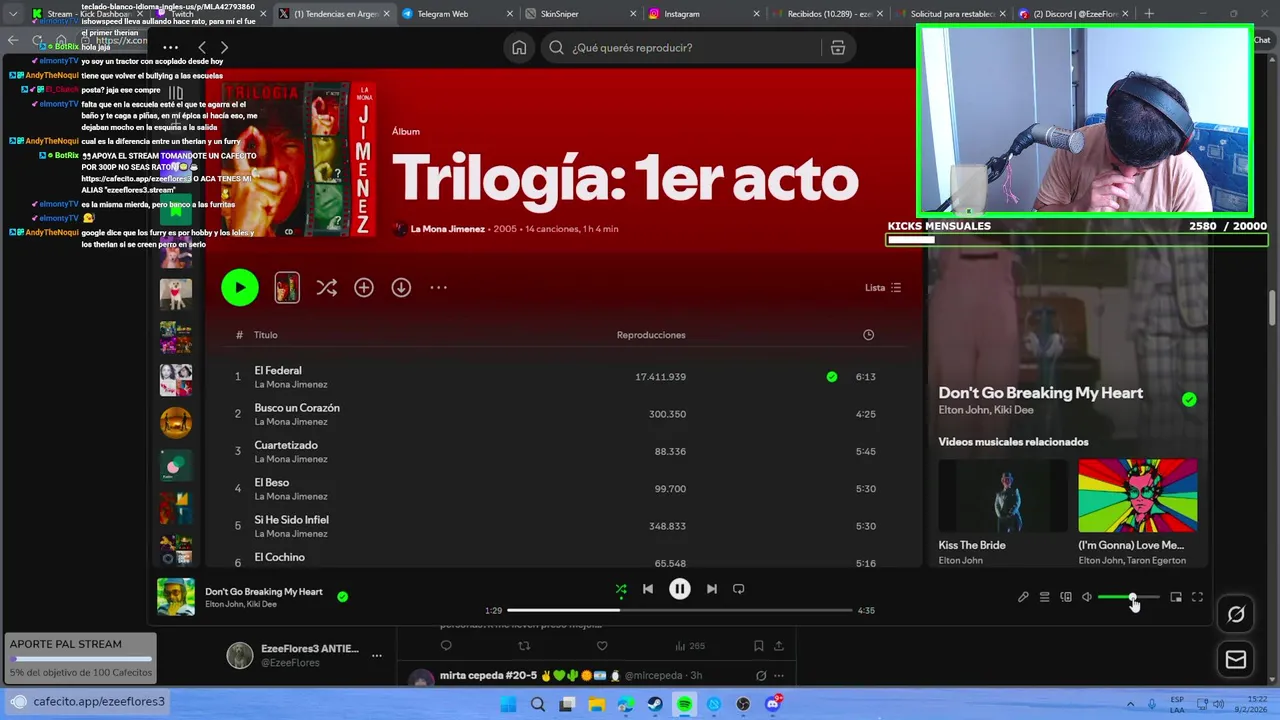Toggle album shuffle beside the play button
The height and width of the screenshot is (720, 1280).
[x=326, y=288]
